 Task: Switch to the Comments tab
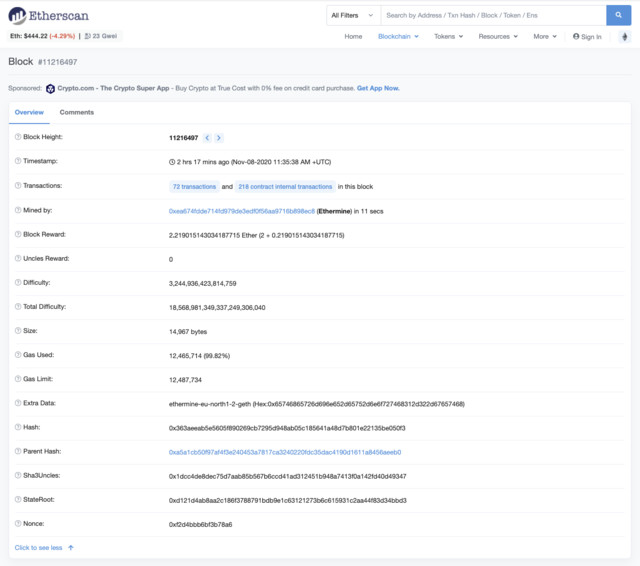pyautogui.click(x=77, y=113)
